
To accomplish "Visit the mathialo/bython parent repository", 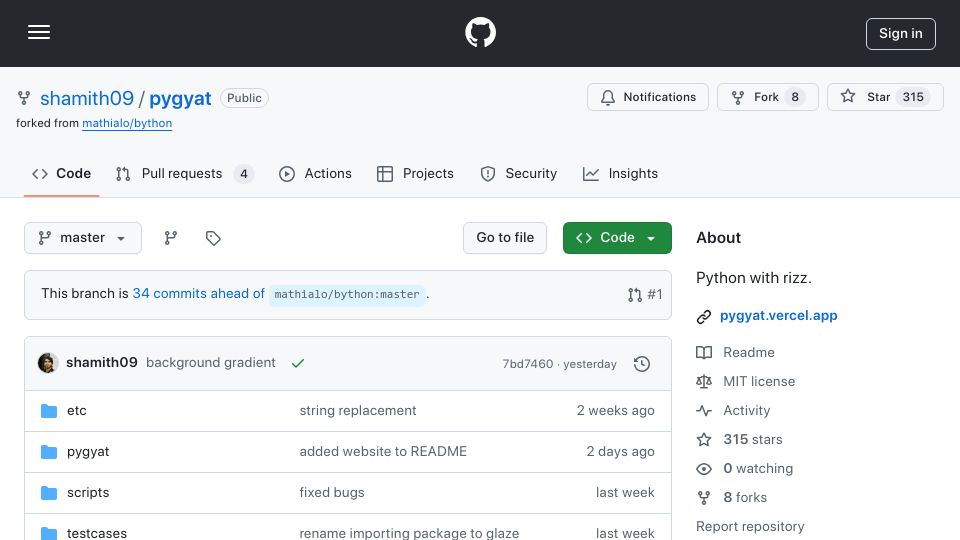I will [x=127, y=123].
